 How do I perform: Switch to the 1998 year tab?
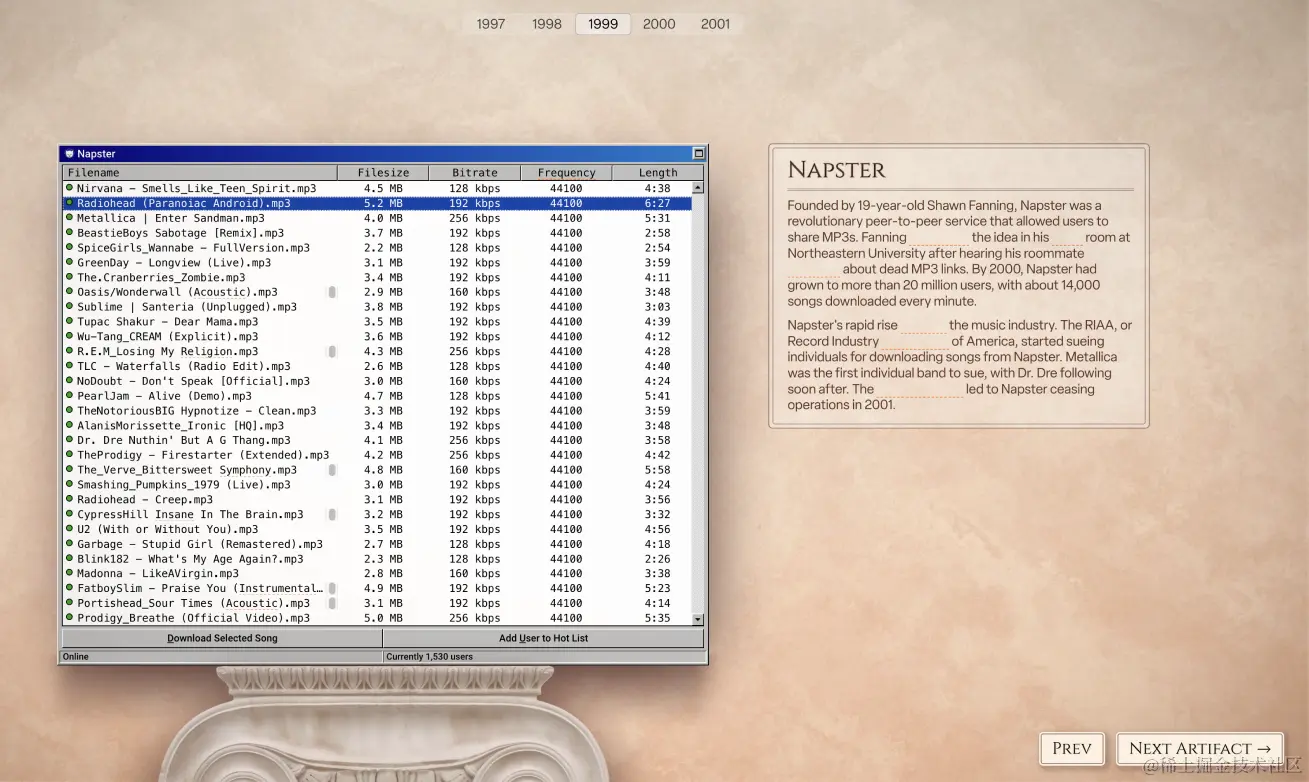pyautogui.click(x=547, y=24)
